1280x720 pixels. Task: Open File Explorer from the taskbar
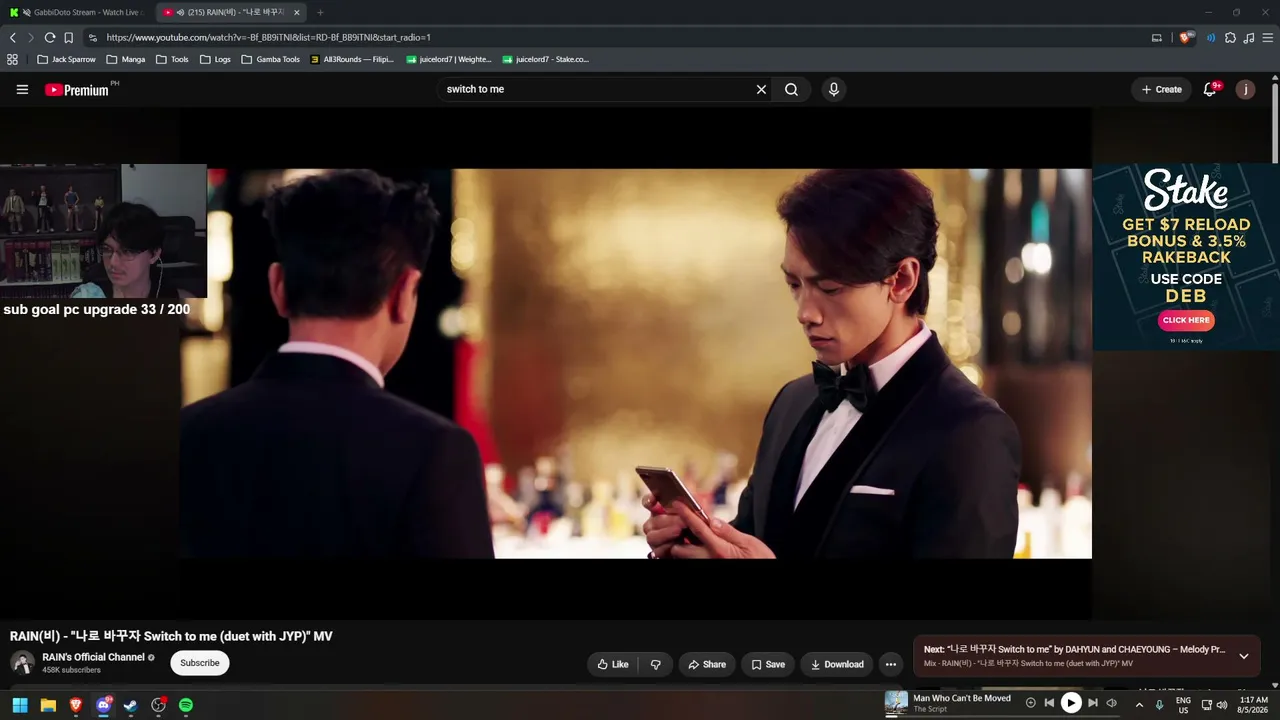point(48,705)
